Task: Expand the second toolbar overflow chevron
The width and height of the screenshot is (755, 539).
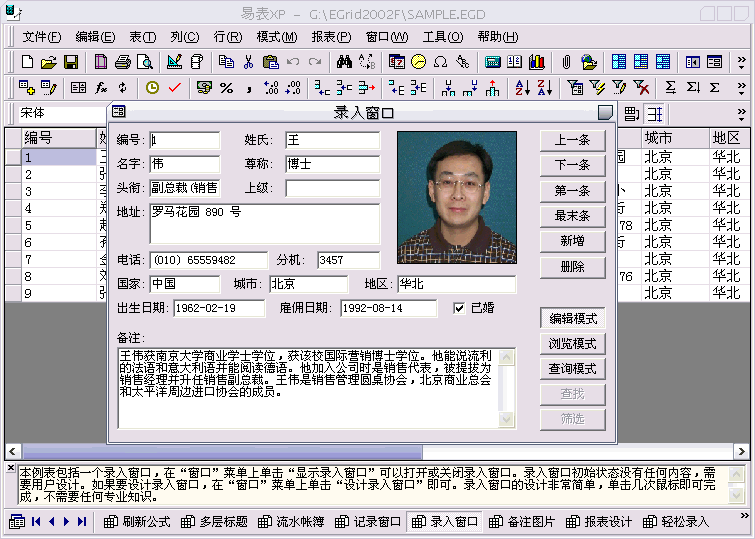Action: 742,88
